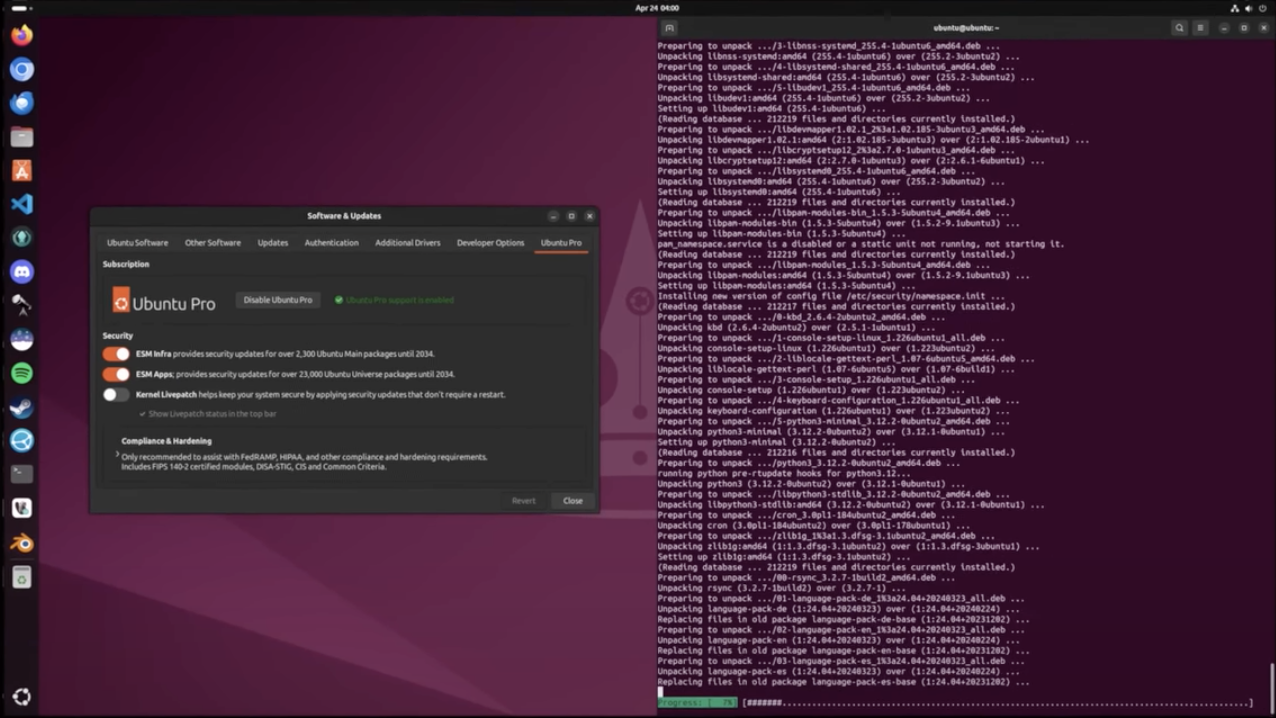Open Terminal from the dock
Viewport: 1276px width, 718px height.
22,474
